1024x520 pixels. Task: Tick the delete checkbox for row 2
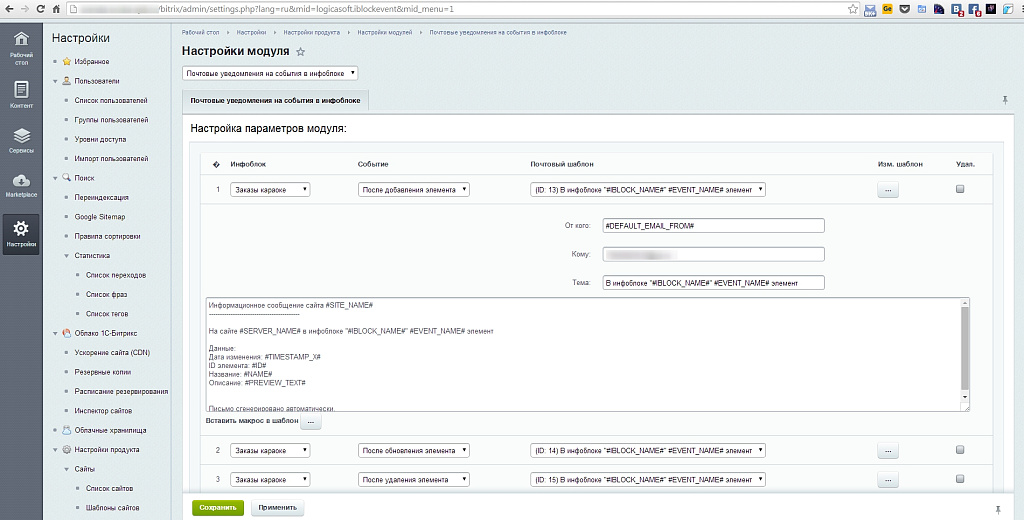pos(960,451)
